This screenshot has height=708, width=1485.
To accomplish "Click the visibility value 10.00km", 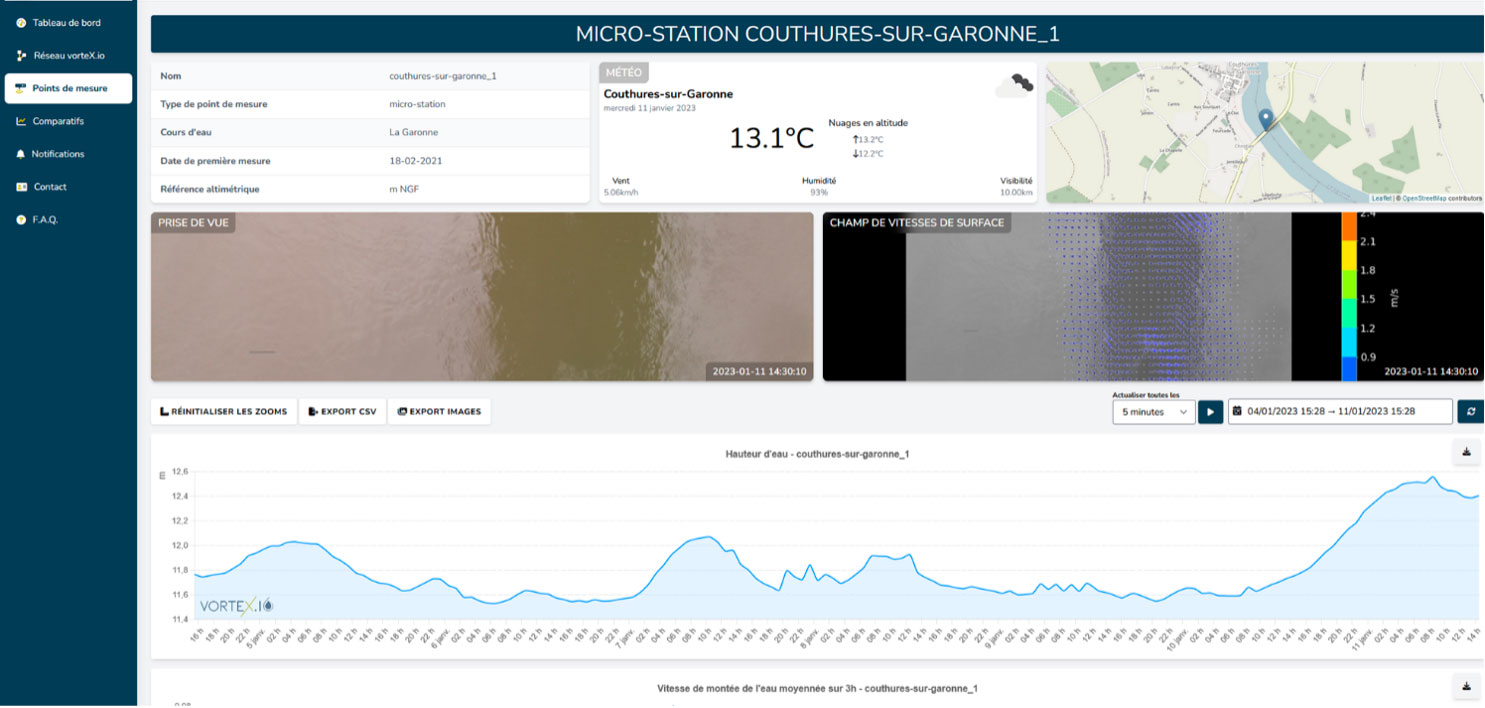I will pyautogui.click(x=1016, y=192).
